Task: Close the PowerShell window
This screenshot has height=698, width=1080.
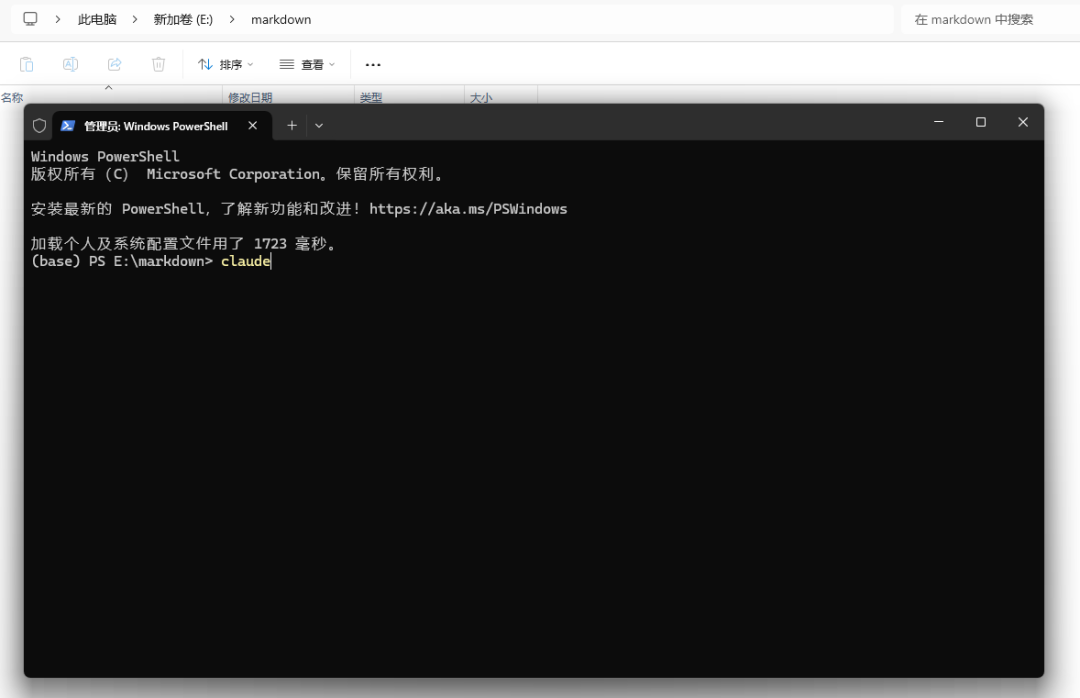Action: pos(1023,122)
